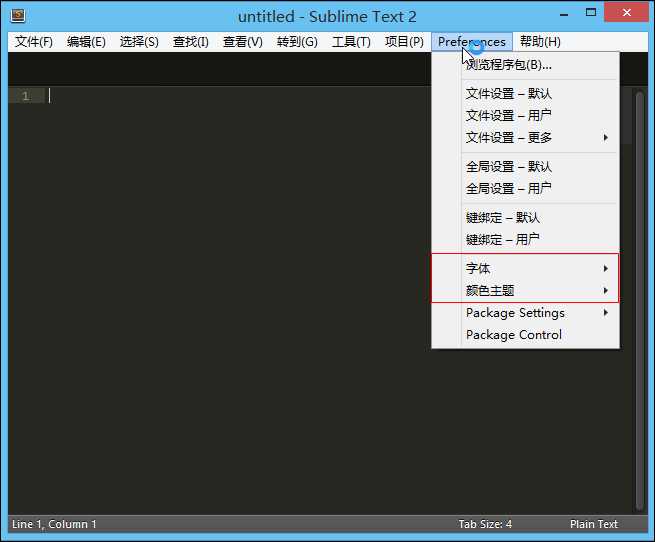Maximize the Sublime Text window
The image size is (655, 542).
(x=591, y=13)
